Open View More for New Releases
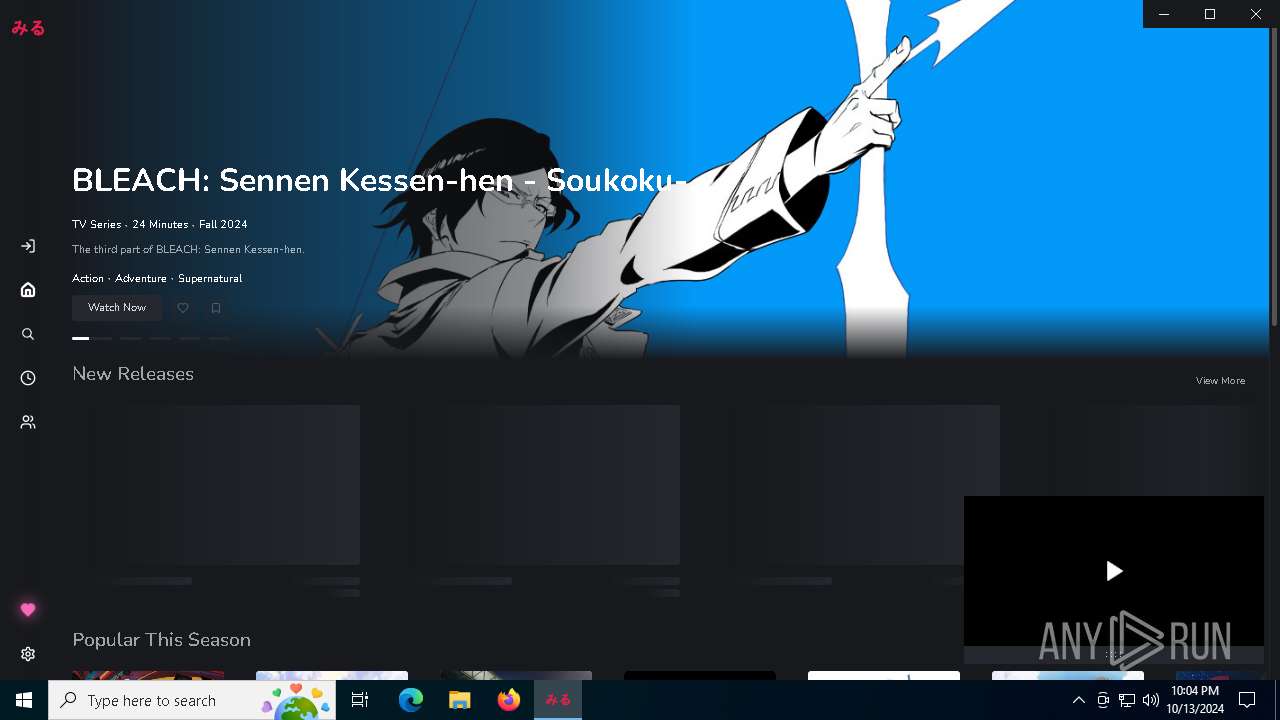The image size is (1280, 720). tap(1220, 381)
